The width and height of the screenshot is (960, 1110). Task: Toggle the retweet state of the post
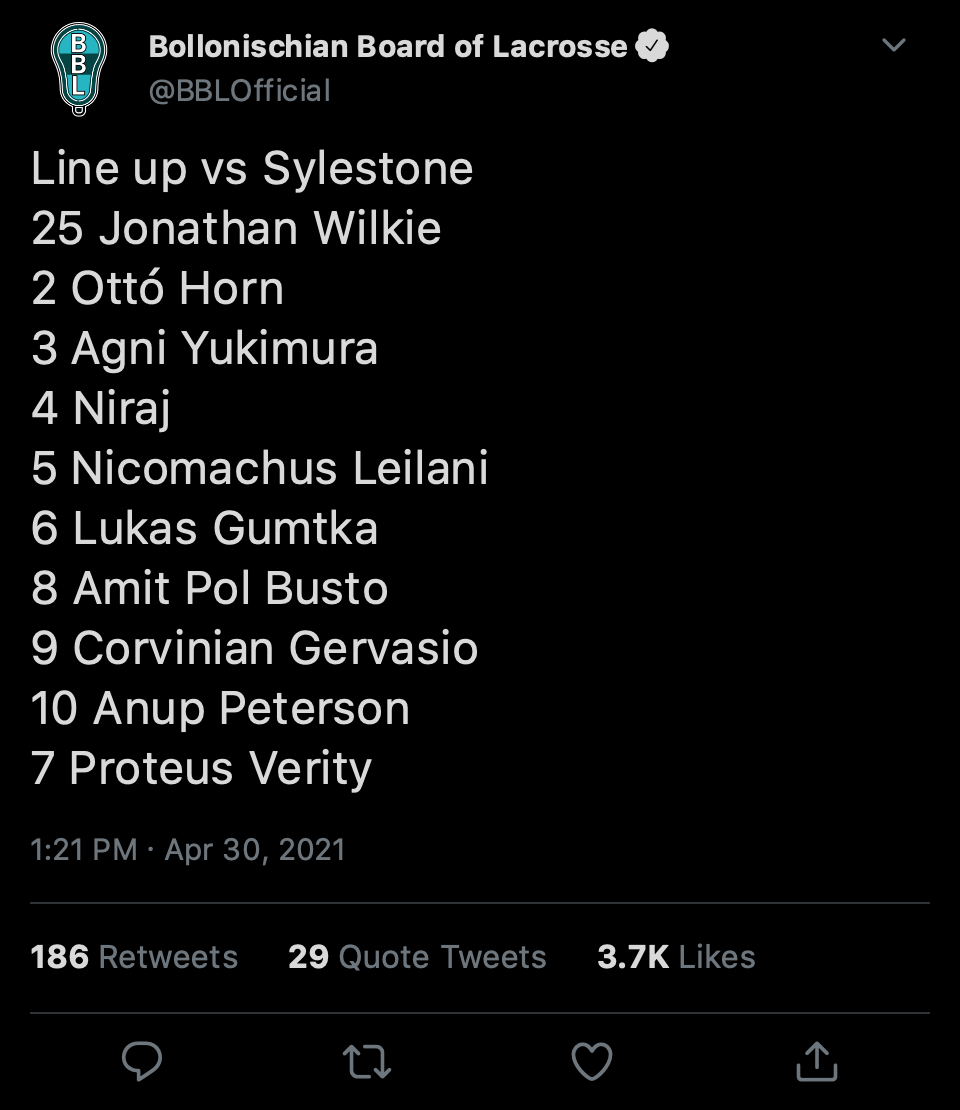(x=367, y=1063)
